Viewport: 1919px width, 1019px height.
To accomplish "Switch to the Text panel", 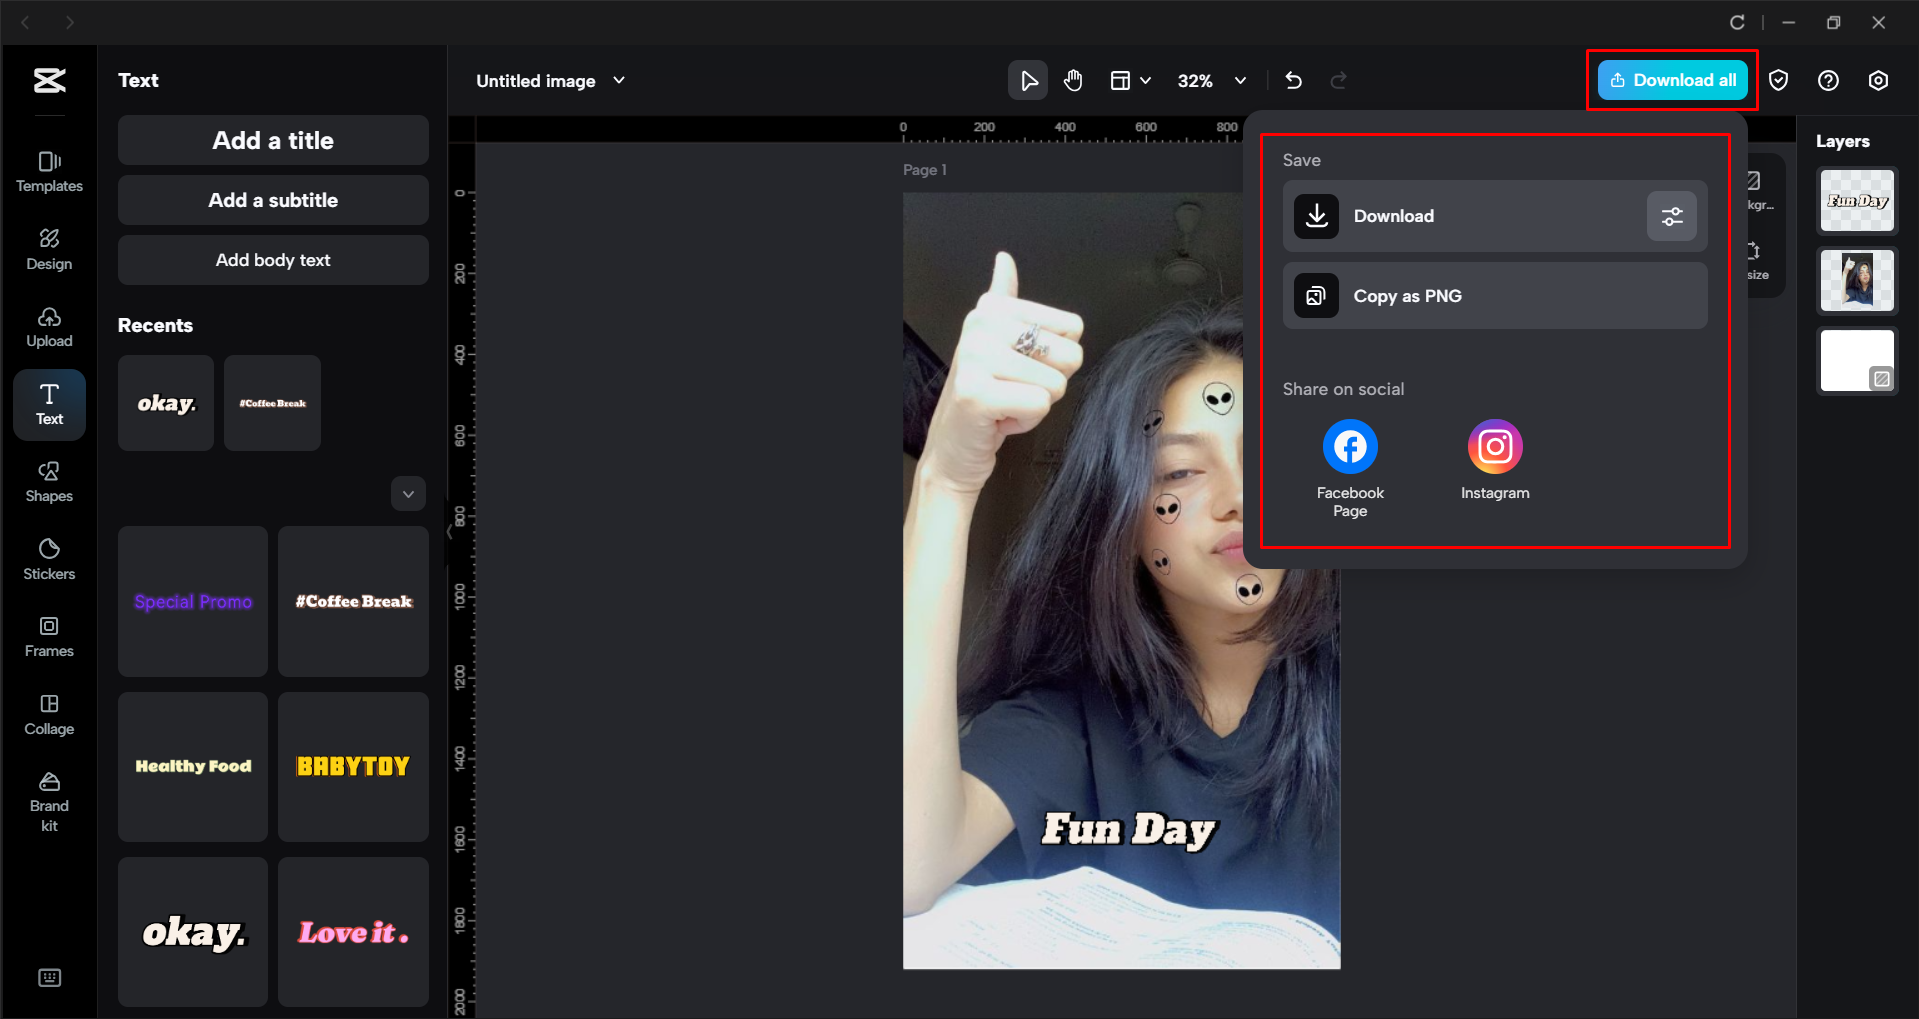I will [49, 404].
